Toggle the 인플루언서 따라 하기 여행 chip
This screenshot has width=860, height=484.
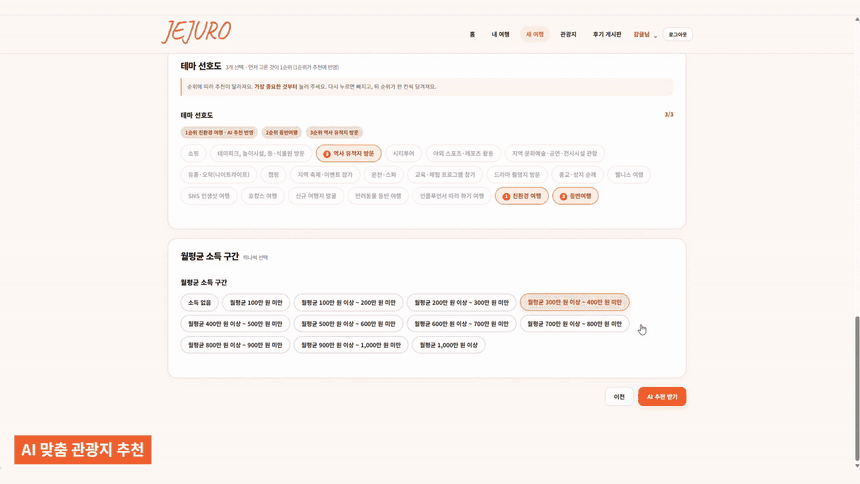pos(451,196)
